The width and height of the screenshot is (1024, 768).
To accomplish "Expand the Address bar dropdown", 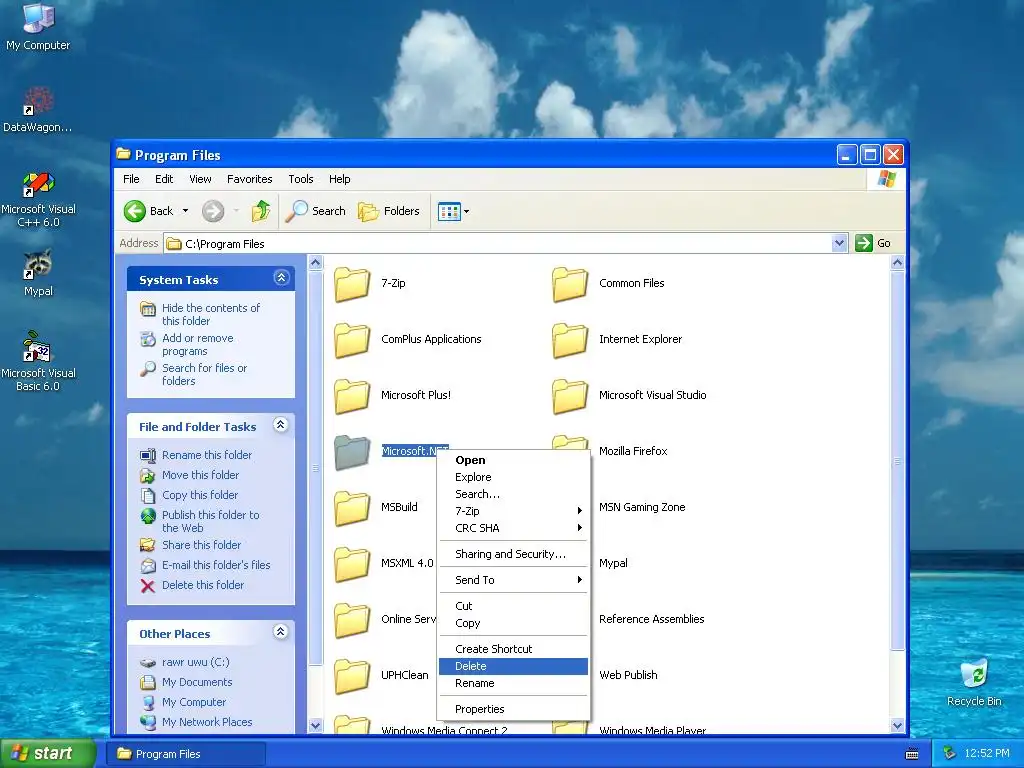I will click(x=839, y=243).
